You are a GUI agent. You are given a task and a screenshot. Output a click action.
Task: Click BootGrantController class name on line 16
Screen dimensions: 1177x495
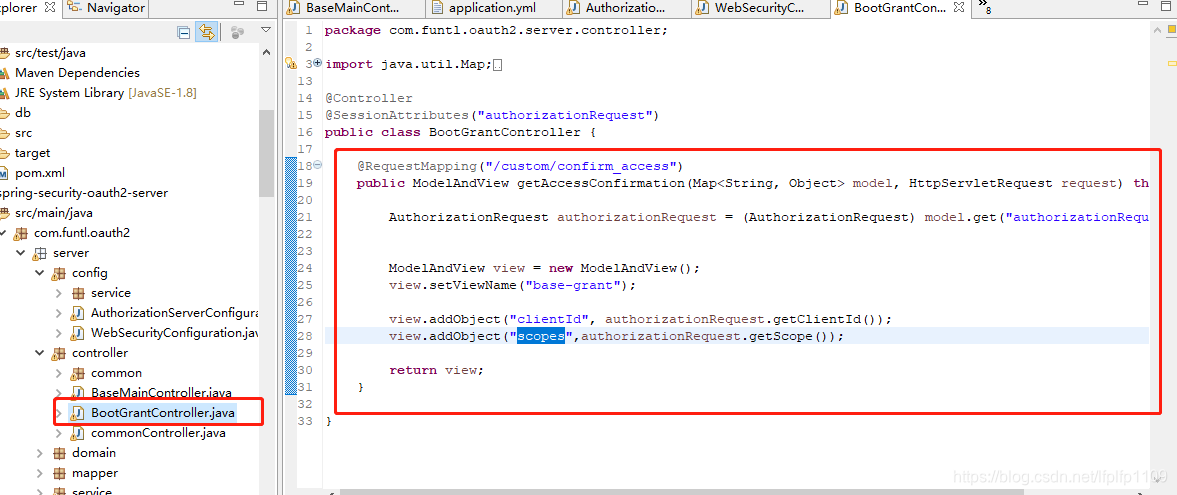[504, 132]
